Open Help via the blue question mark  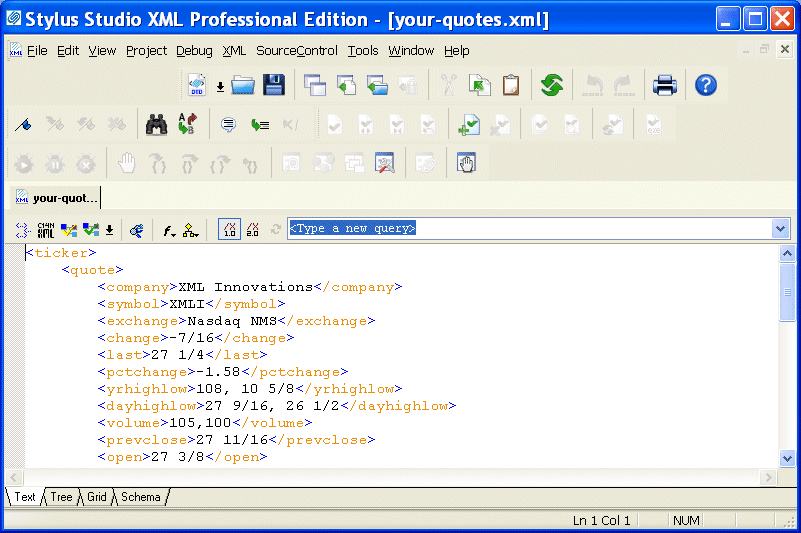pos(706,85)
